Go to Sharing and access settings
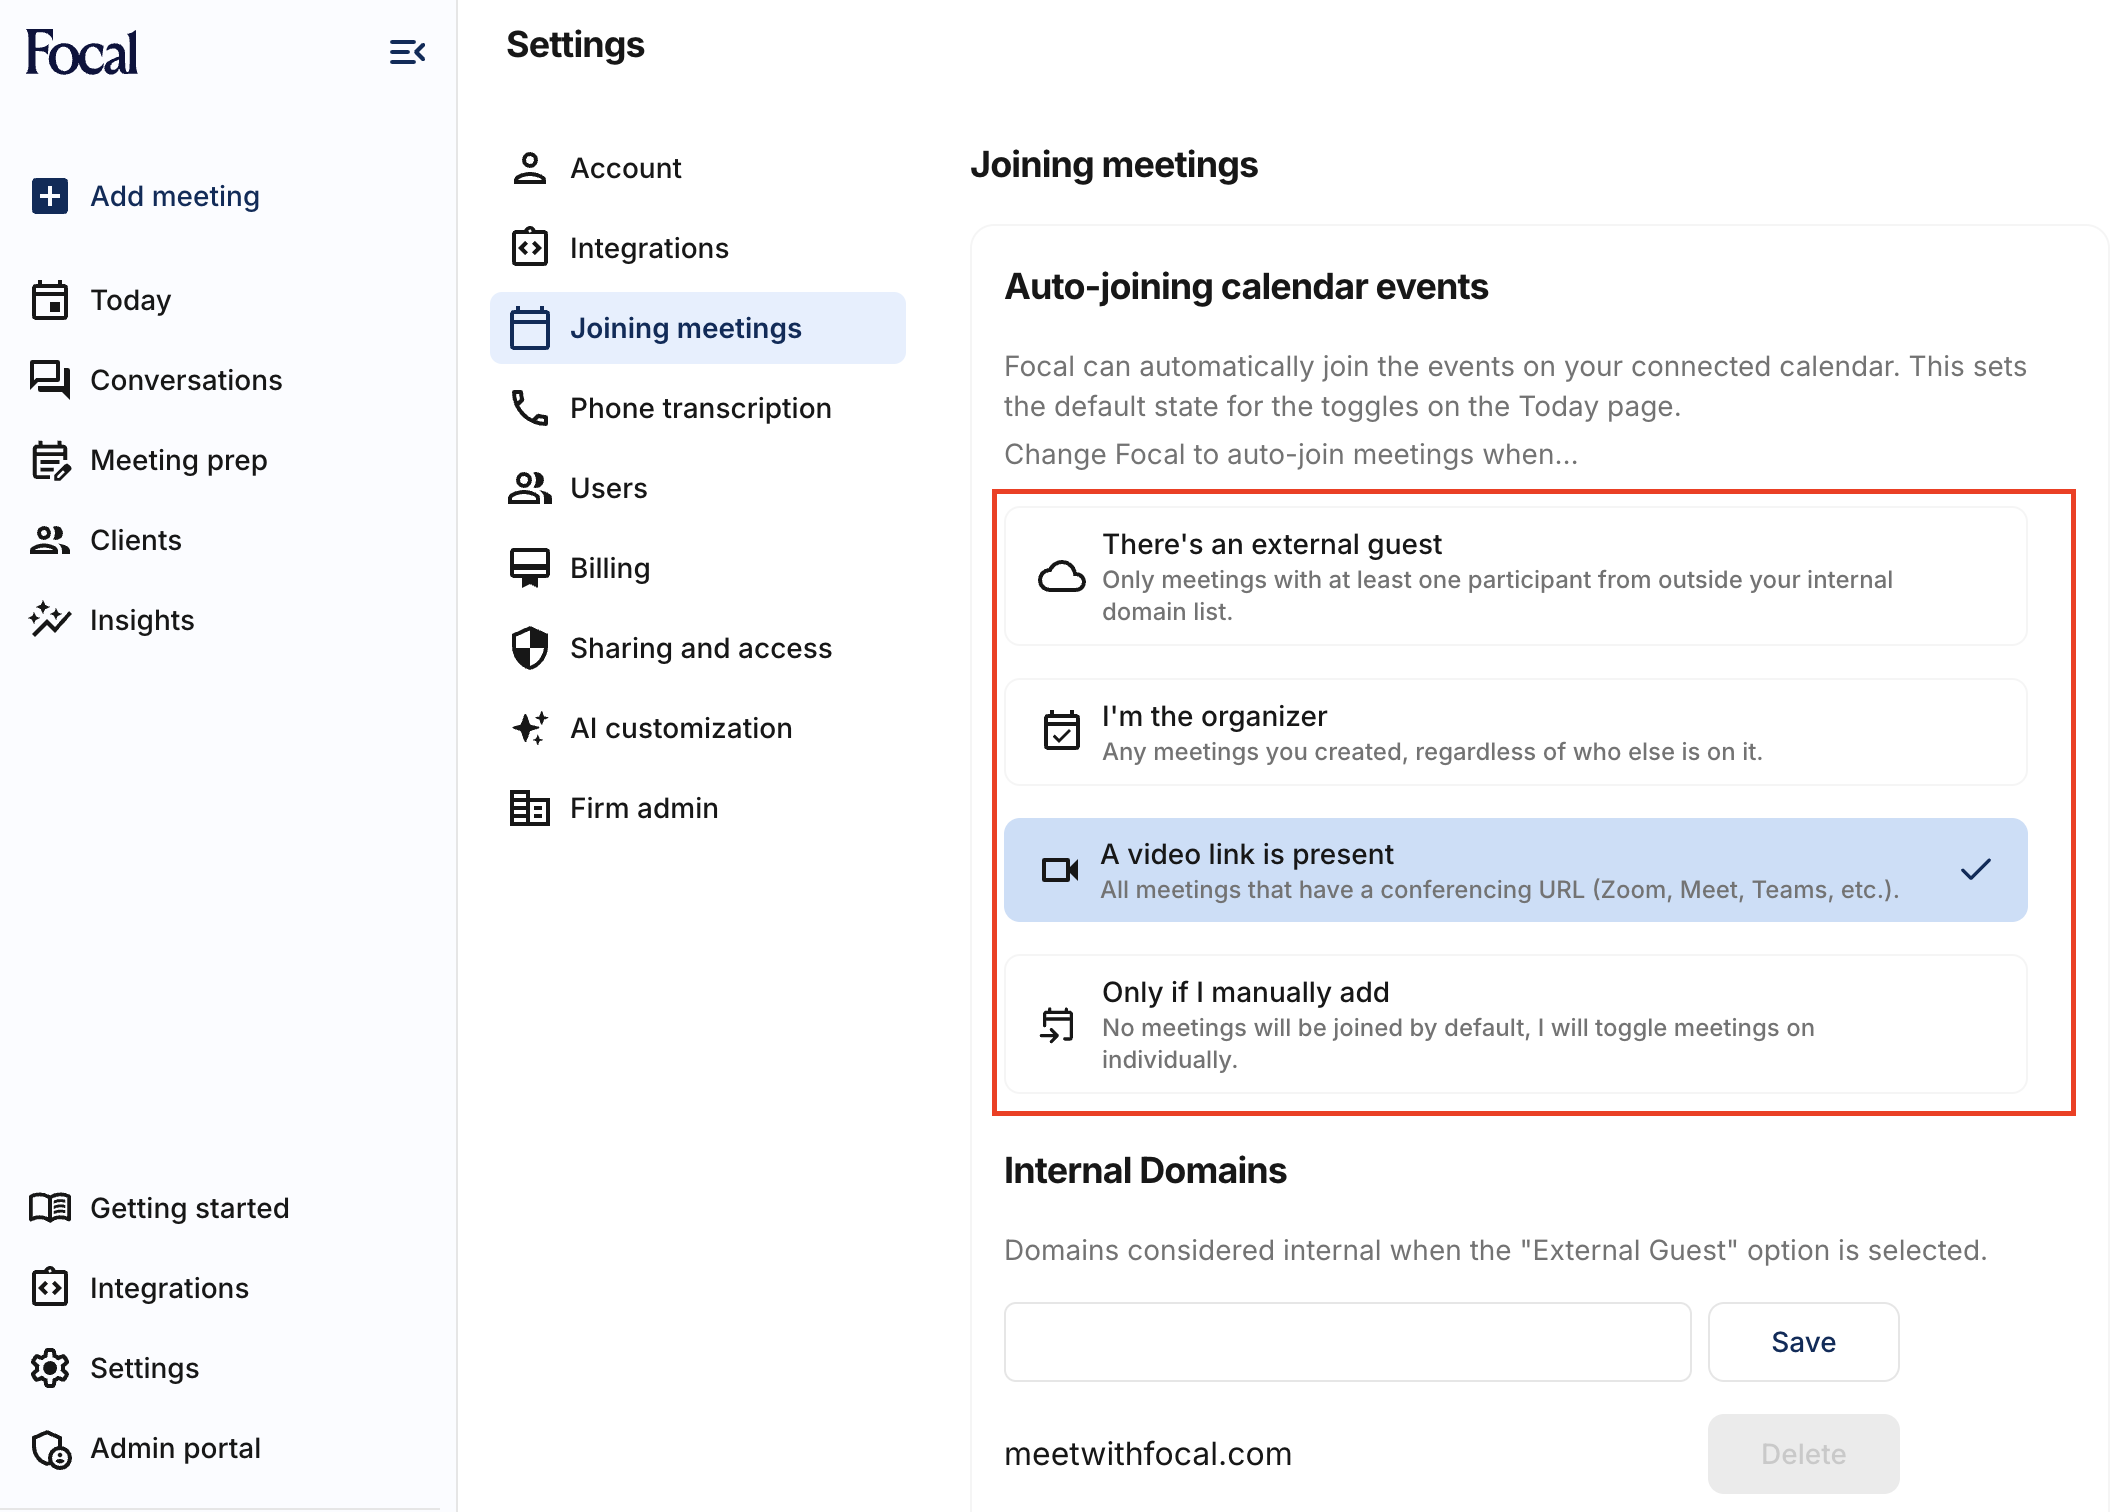This screenshot has height=1512, width=2116. 699,648
